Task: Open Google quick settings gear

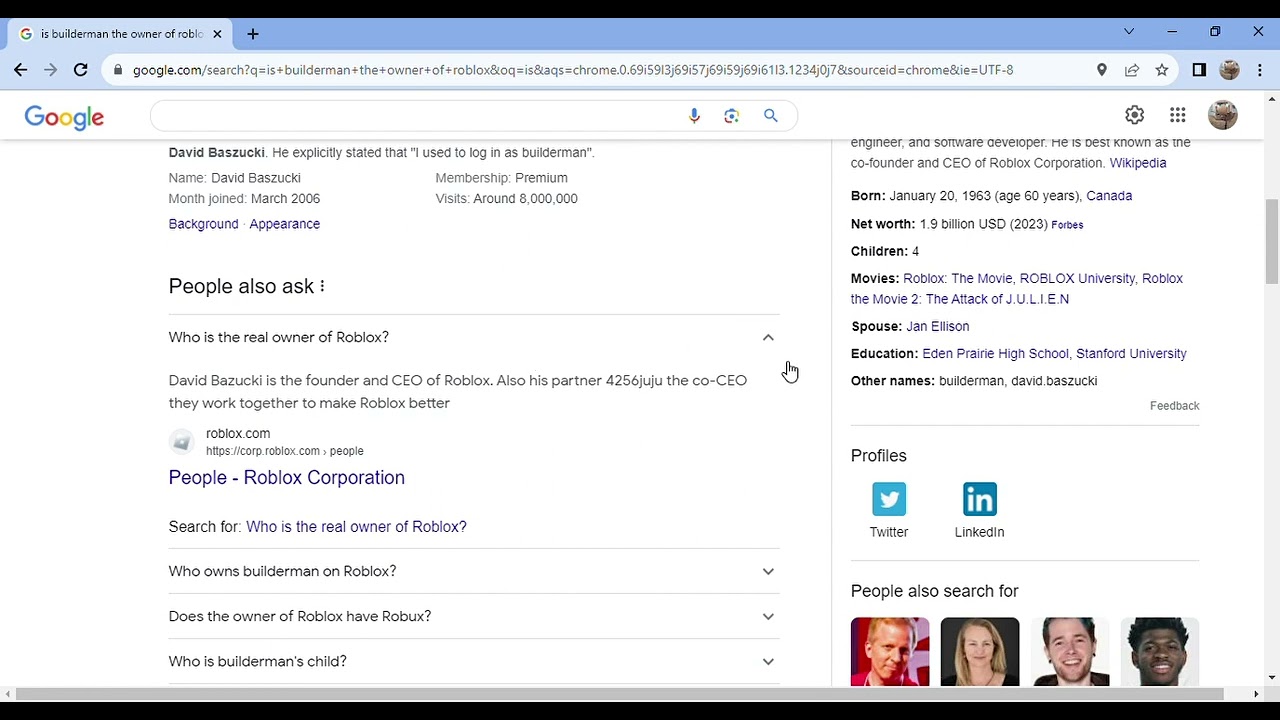Action: tap(1134, 115)
